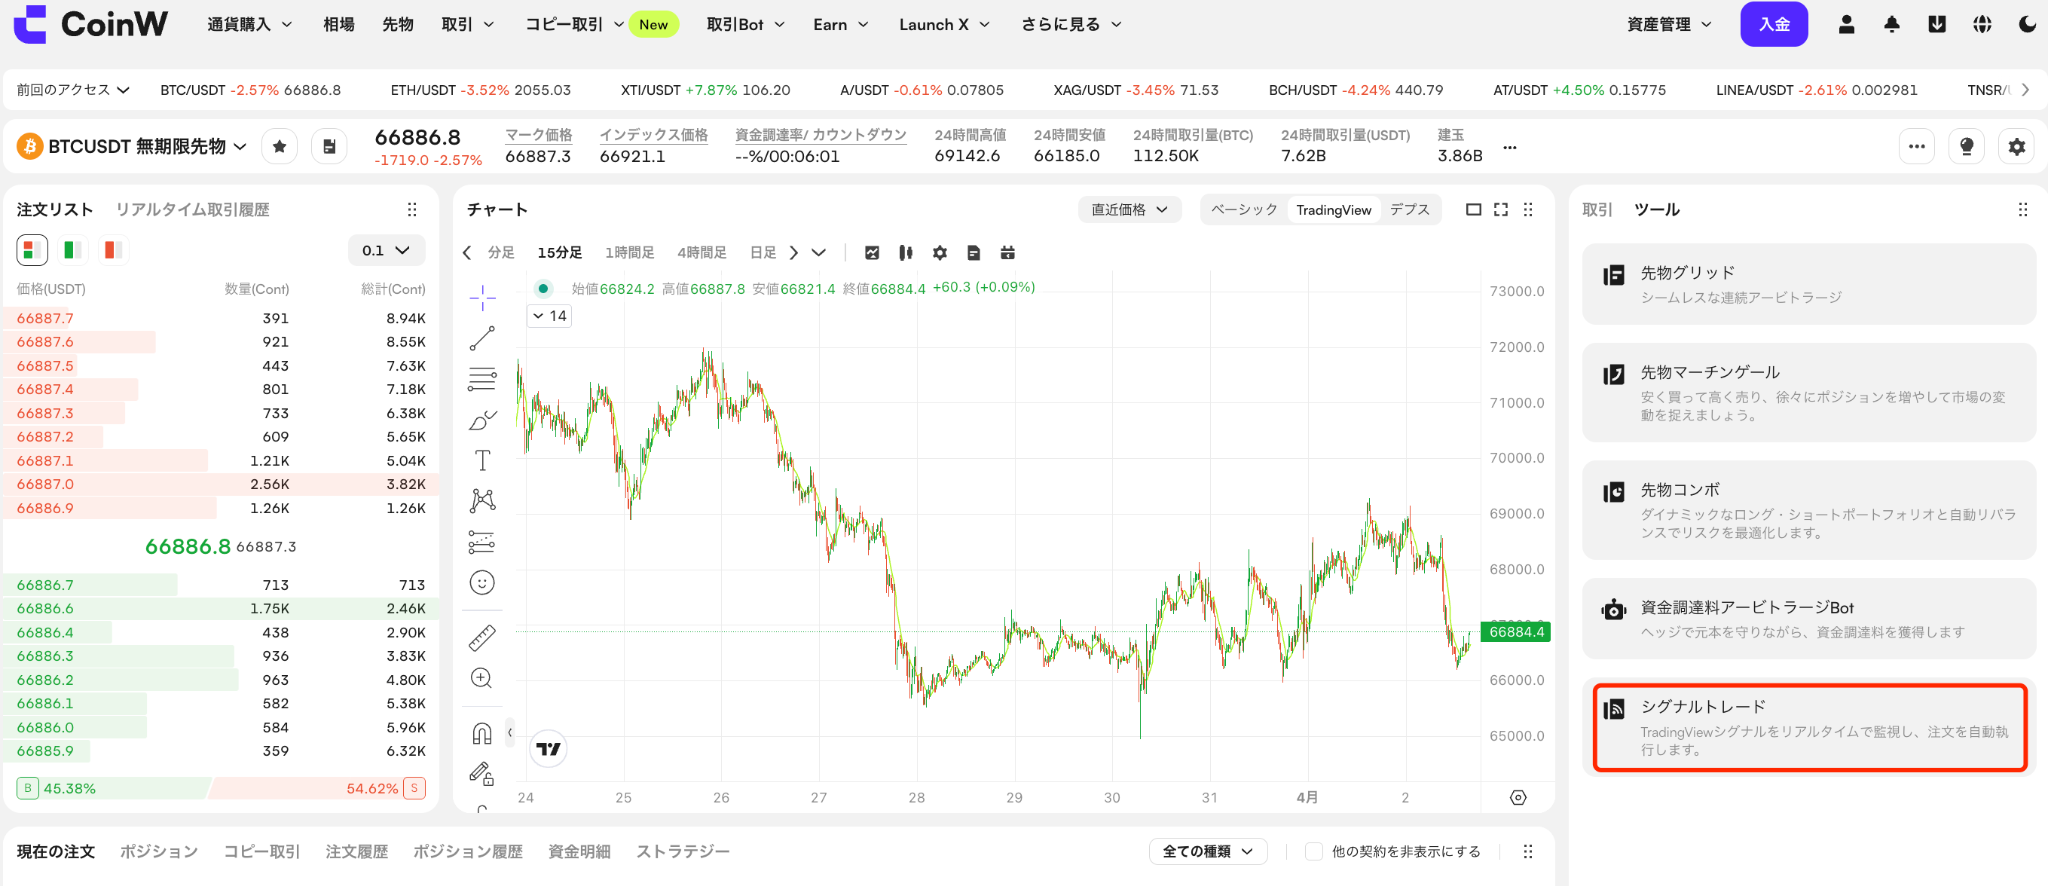Image resolution: width=2048 pixels, height=886 pixels.
Task: Open the 全ての種類 filter dropdown
Action: pyautogui.click(x=1208, y=851)
